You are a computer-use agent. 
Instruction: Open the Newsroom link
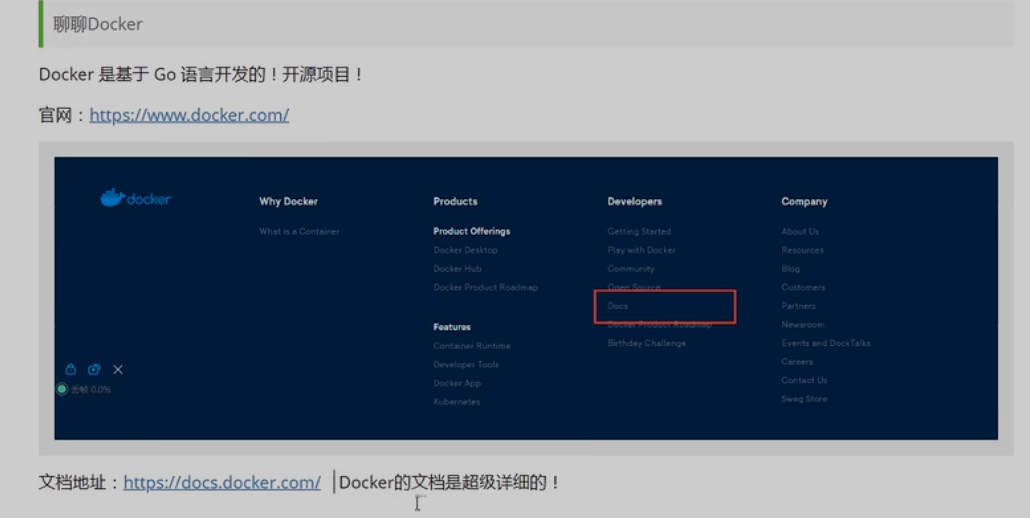[x=802, y=325]
